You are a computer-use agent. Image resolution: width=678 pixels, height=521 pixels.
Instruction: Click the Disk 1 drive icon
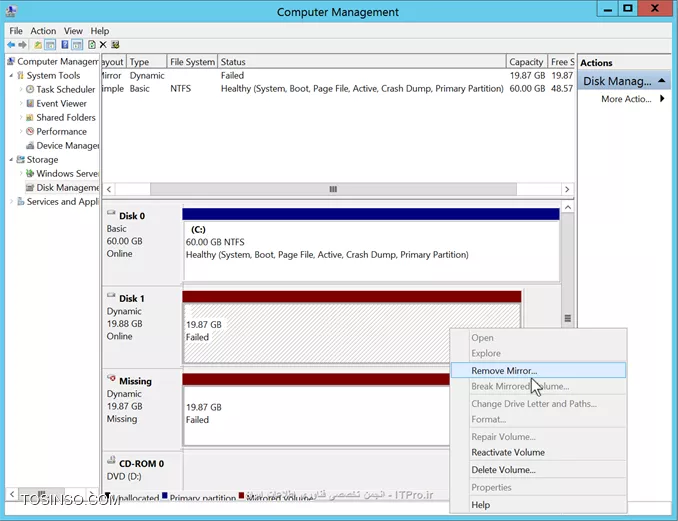[112, 295]
